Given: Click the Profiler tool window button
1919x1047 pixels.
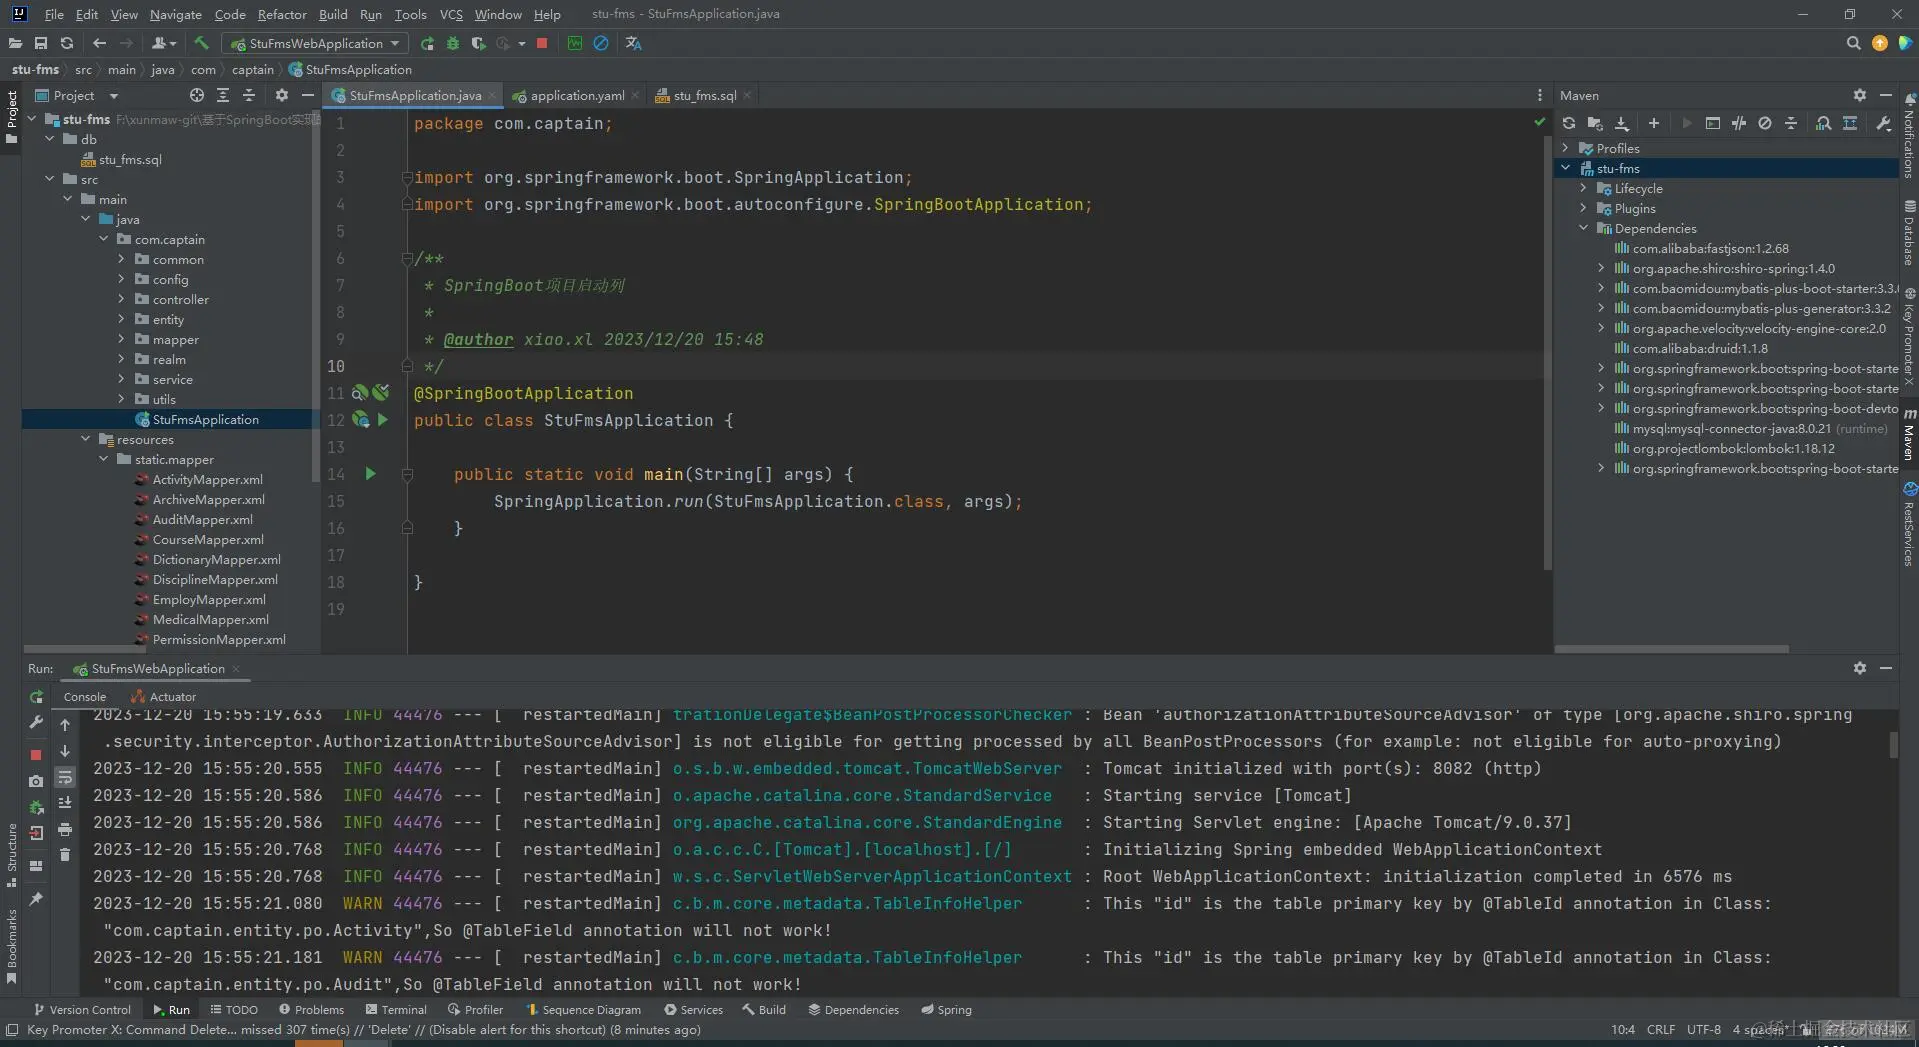Looking at the screenshot, I should (x=476, y=1010).
